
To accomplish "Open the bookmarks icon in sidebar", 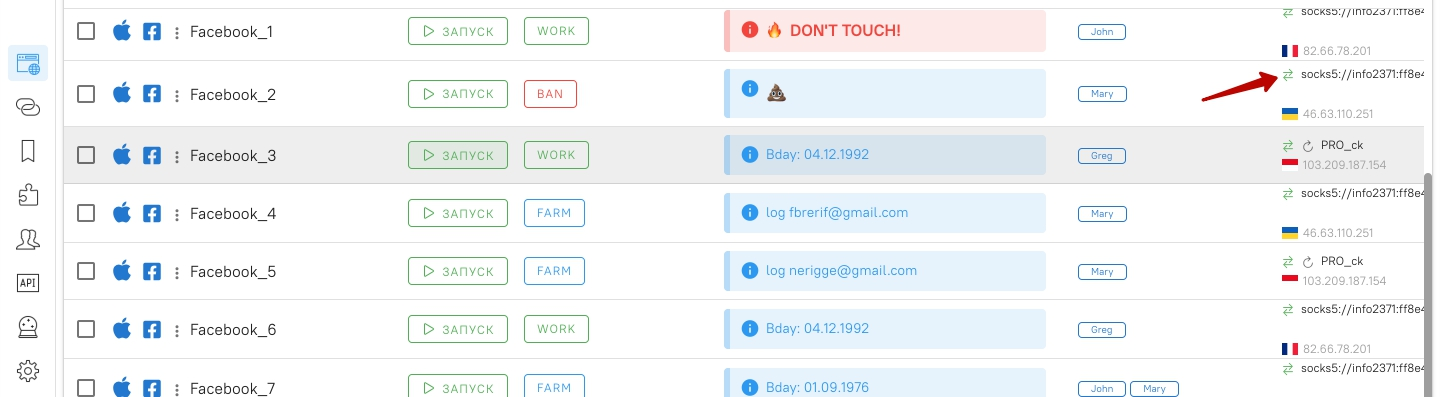I will point(28,151).
